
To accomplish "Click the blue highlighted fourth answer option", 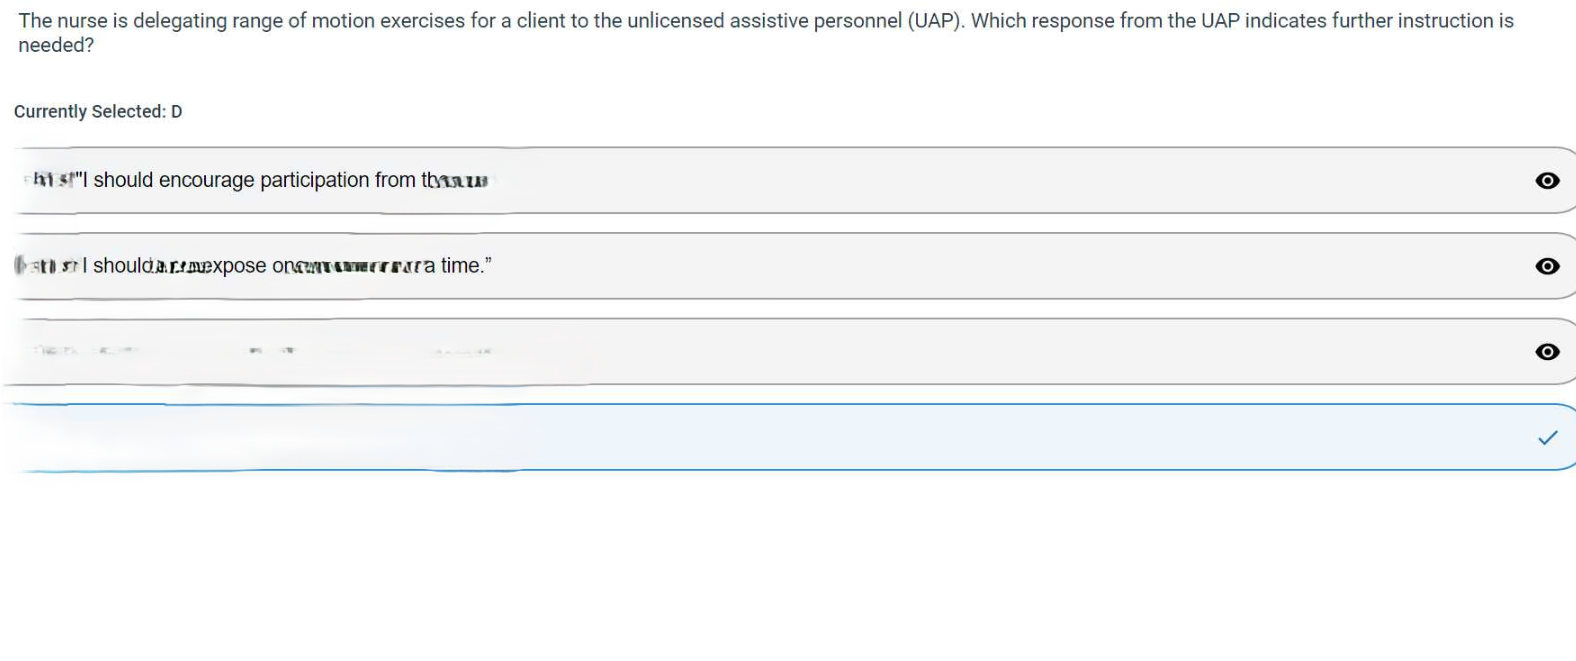I will 700,438.
